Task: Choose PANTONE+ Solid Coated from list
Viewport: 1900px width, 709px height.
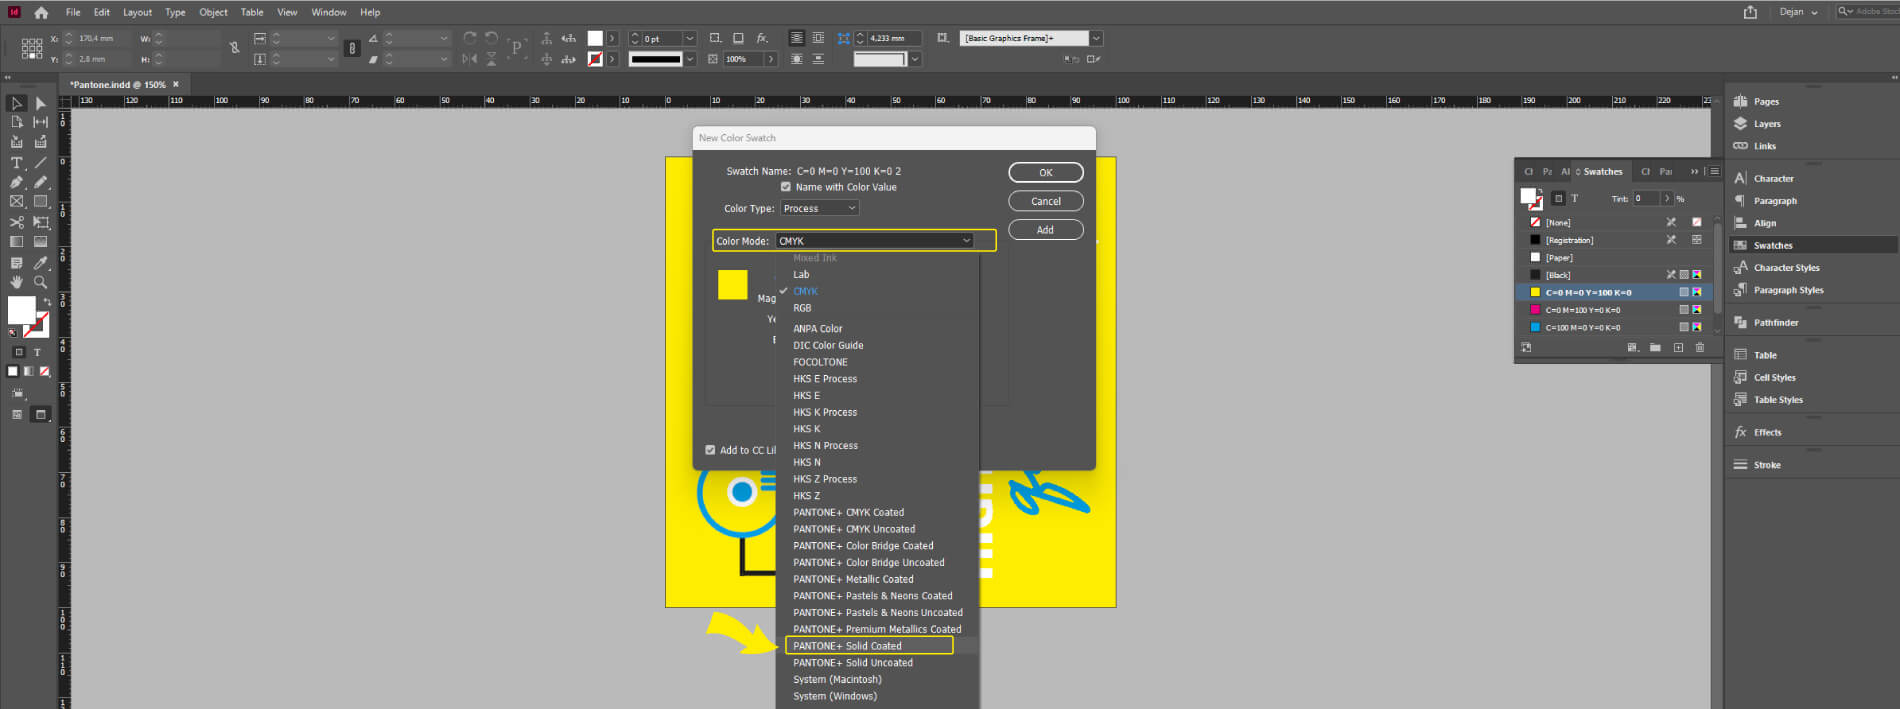Action: [x=847, y=646]
